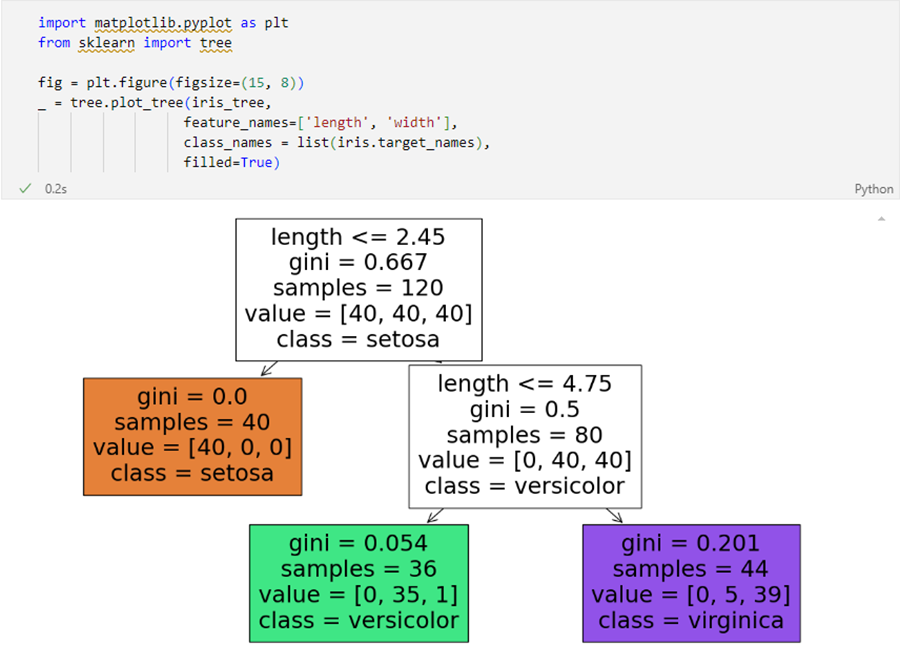The width and height of the screenshot is (900, 645).
Task: Click 'class = virginica' text
Action: tap(690, 620)
